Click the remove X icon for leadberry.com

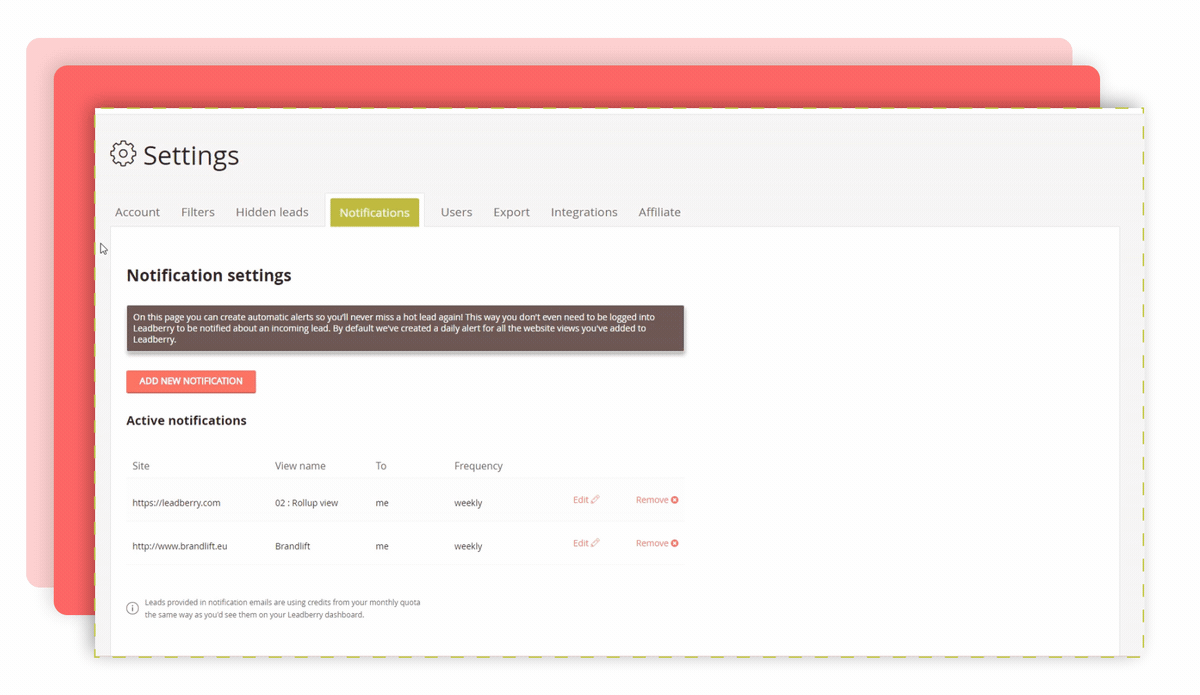(x=675, y=500)
